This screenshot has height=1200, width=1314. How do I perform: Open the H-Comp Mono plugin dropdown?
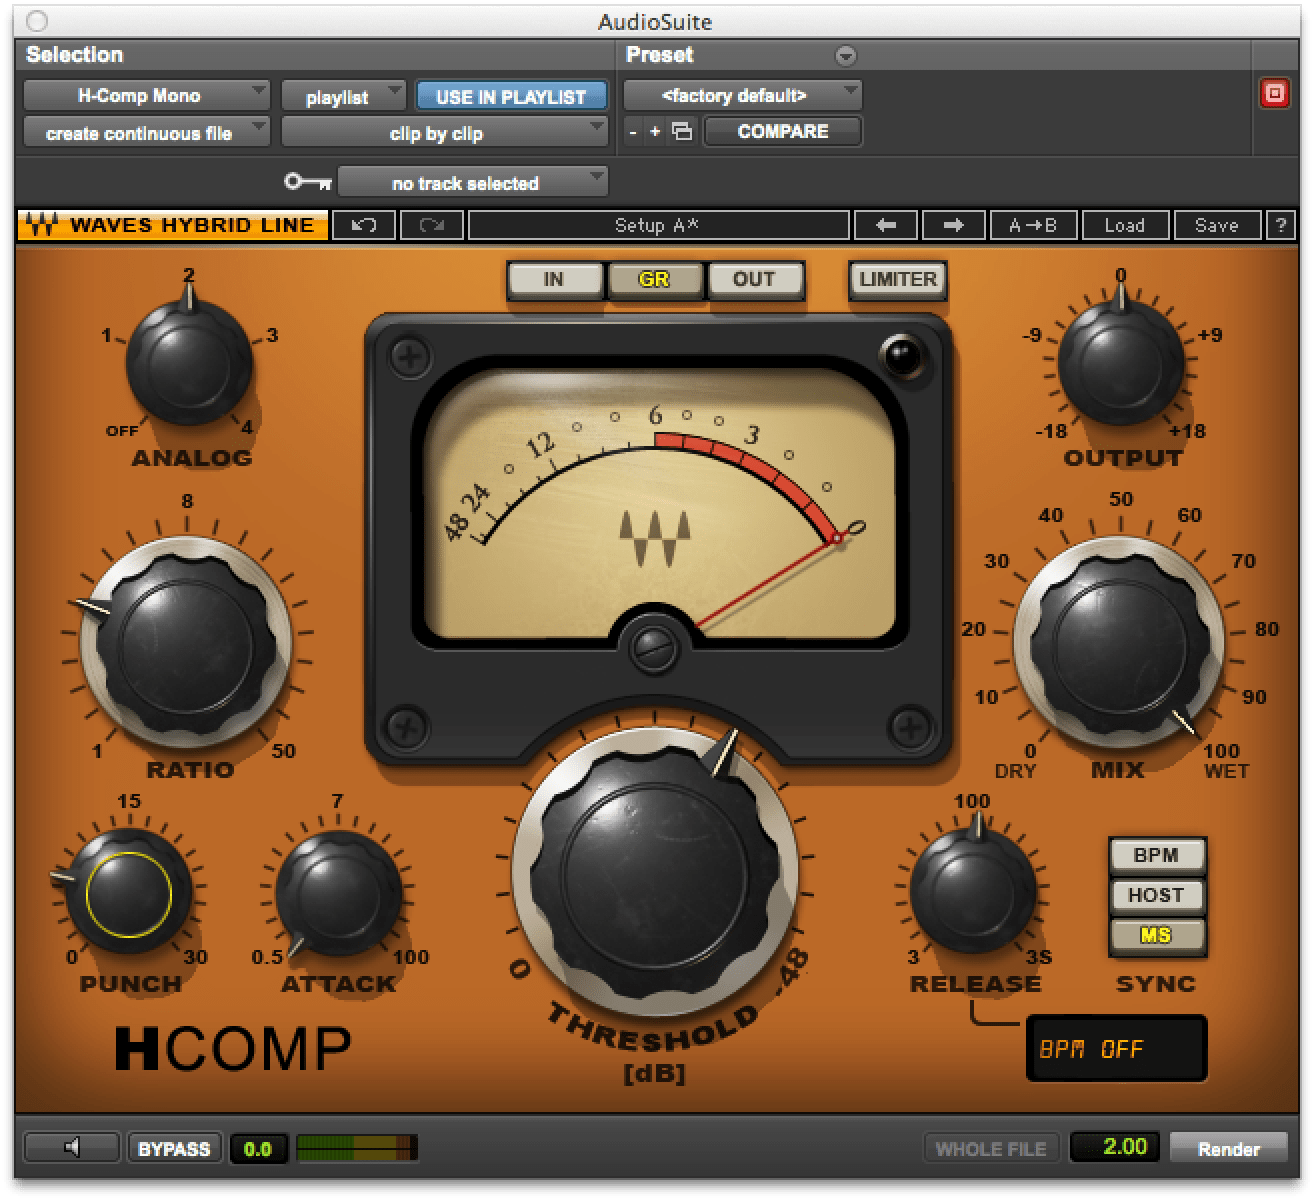coord(146,96)
